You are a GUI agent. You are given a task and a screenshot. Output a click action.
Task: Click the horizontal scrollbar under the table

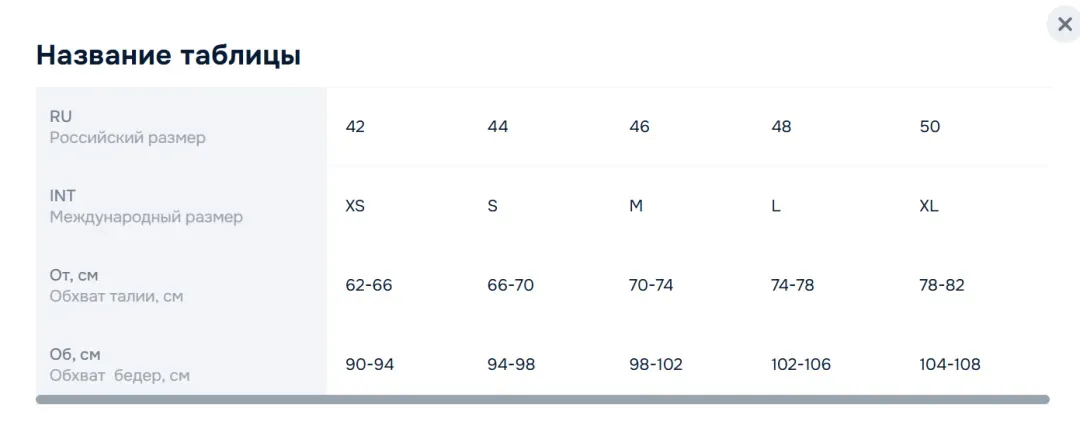coord(543,399)
